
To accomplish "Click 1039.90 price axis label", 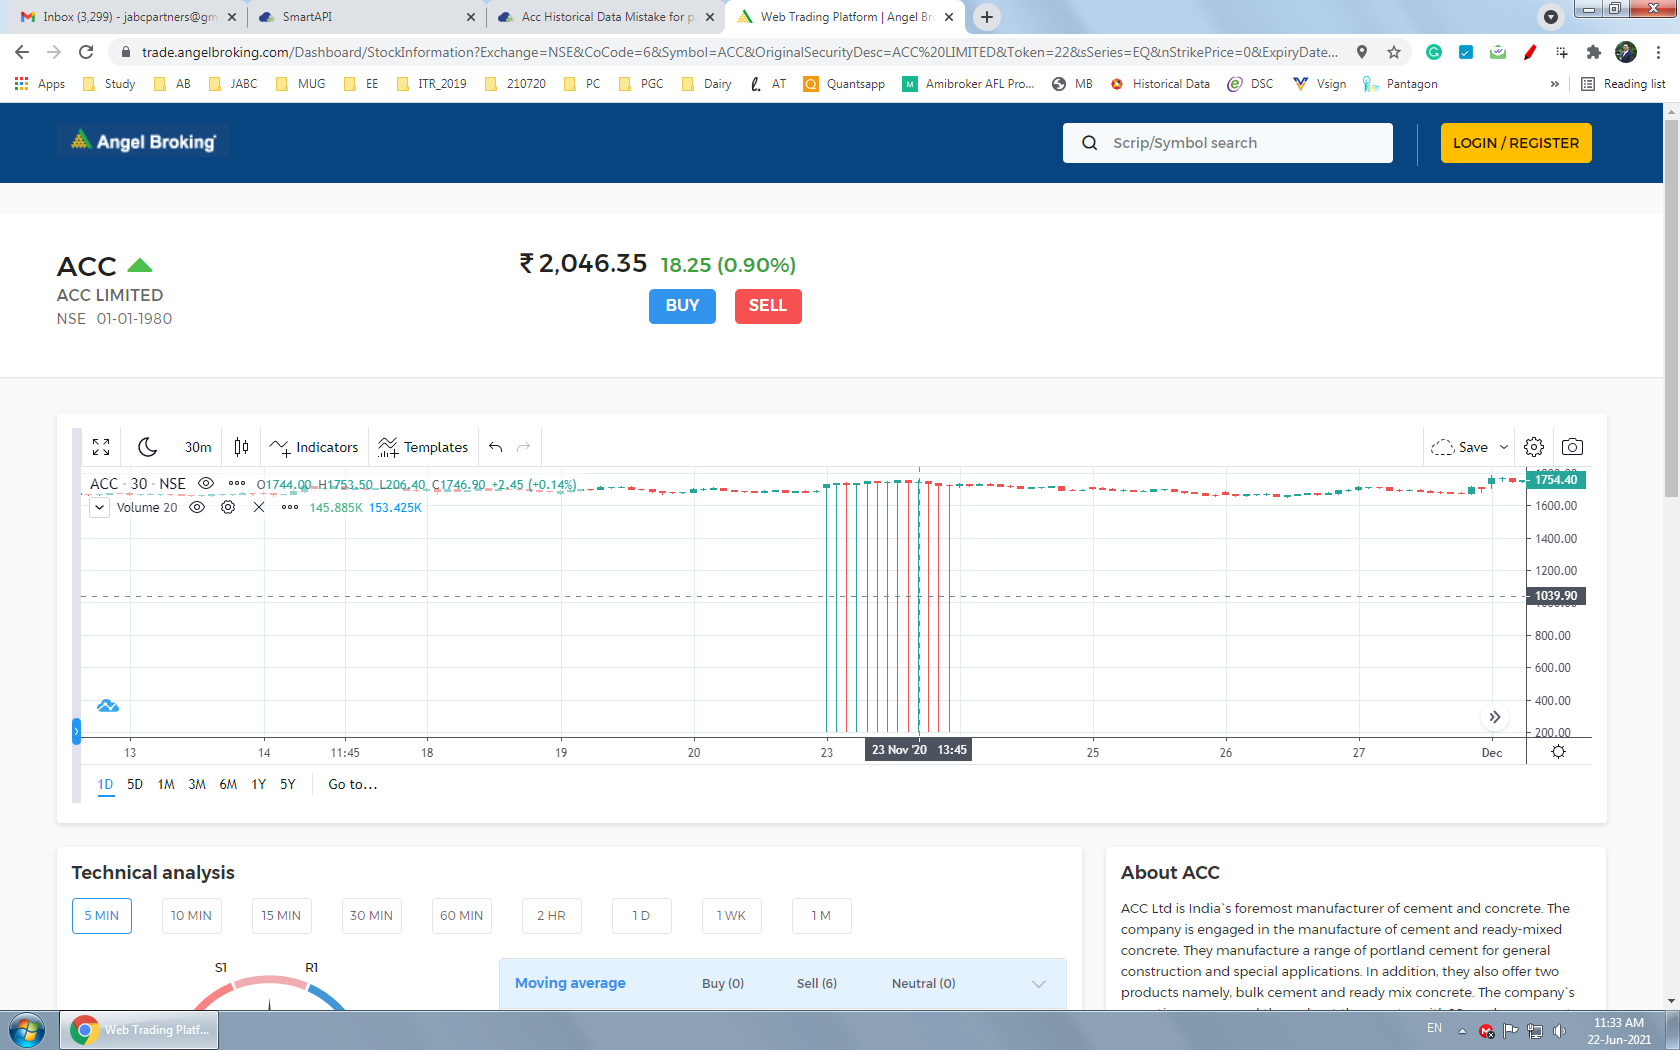I will click(x=1556, y=596).
